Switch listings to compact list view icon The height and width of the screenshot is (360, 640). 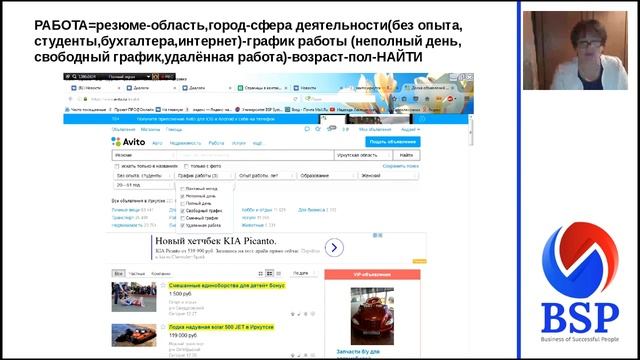(x=279, y=273)
